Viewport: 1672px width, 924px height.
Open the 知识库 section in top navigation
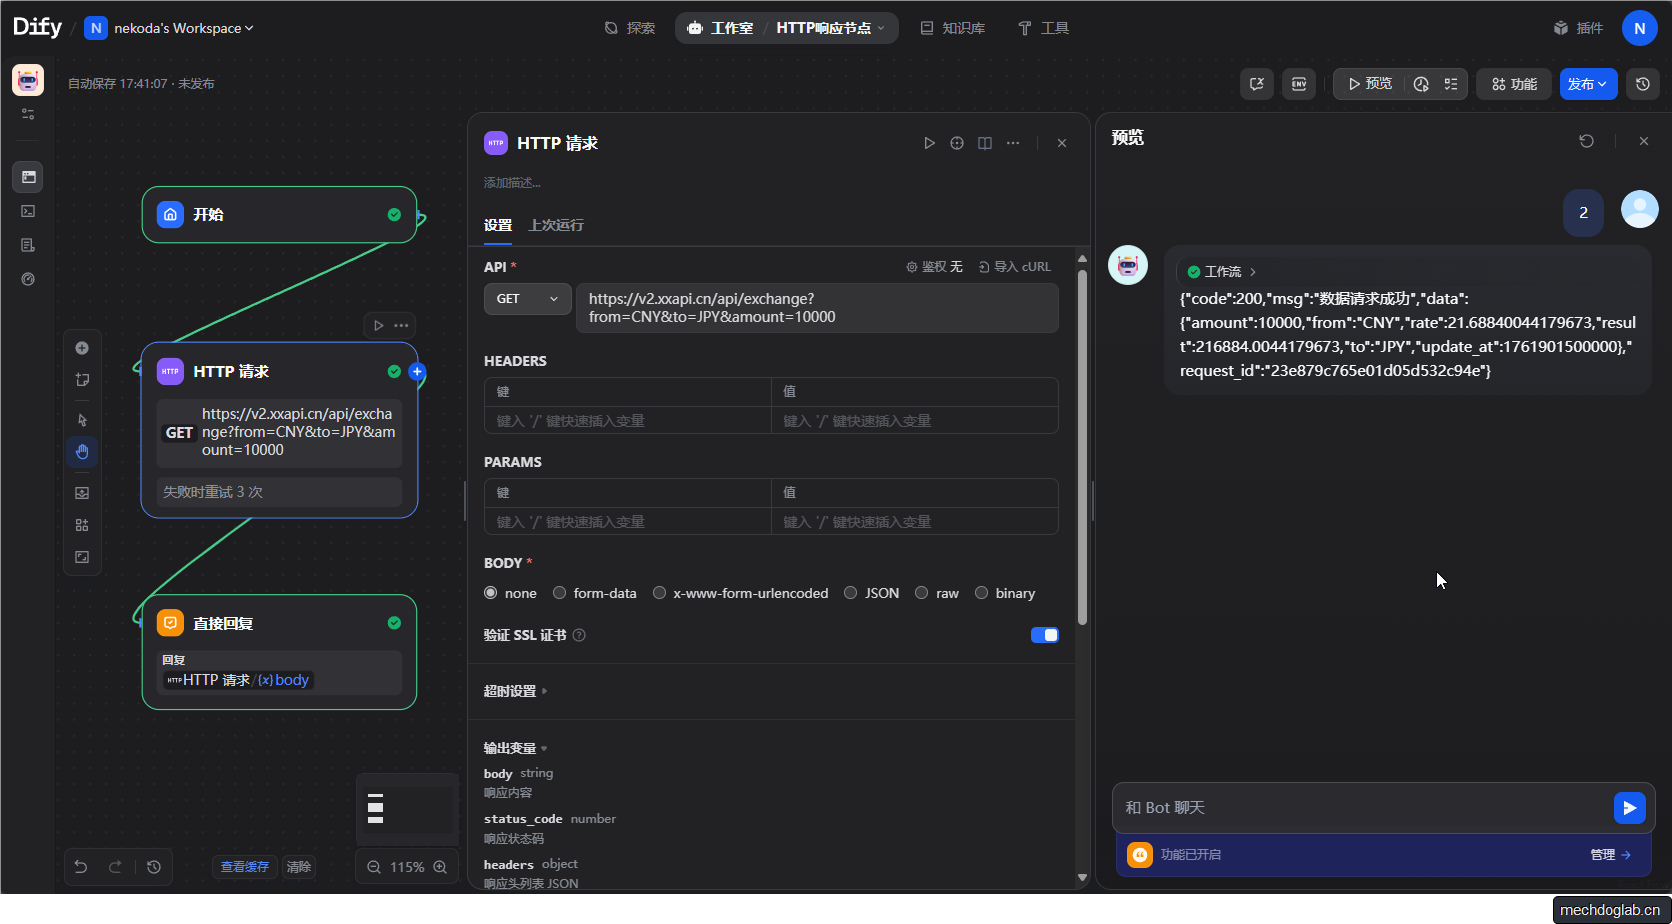coord(953,27)
